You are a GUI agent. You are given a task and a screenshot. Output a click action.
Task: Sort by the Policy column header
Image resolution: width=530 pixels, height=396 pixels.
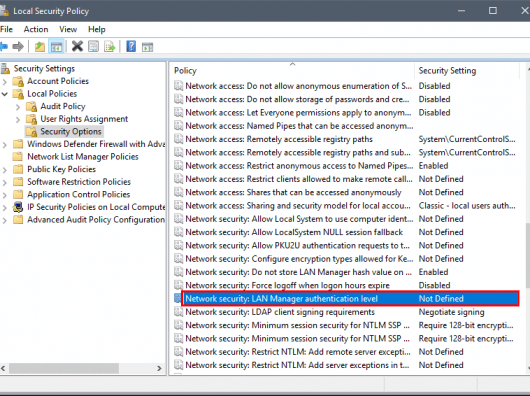[293, 71]
